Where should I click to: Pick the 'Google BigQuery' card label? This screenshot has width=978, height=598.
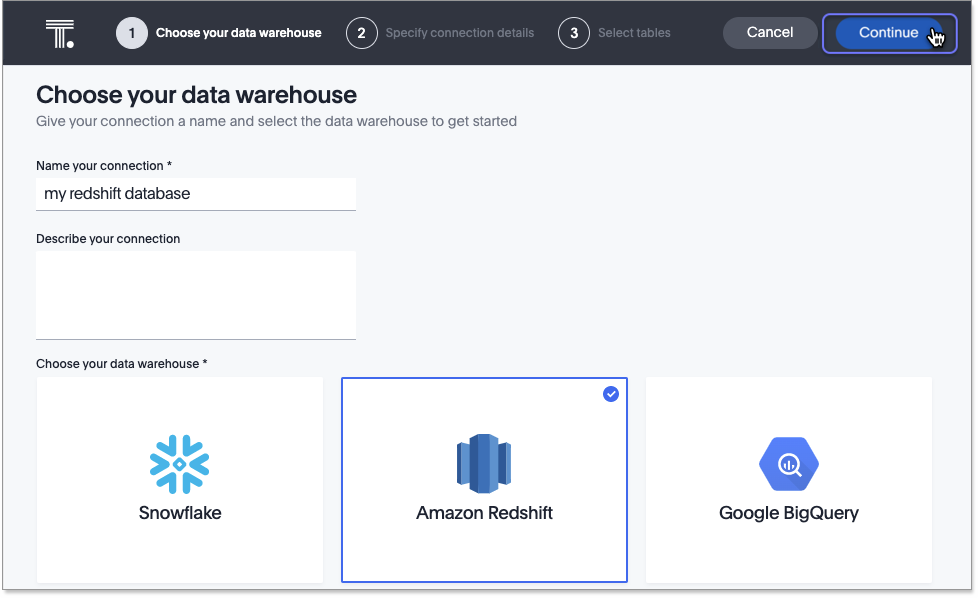(x=788, y=513)
